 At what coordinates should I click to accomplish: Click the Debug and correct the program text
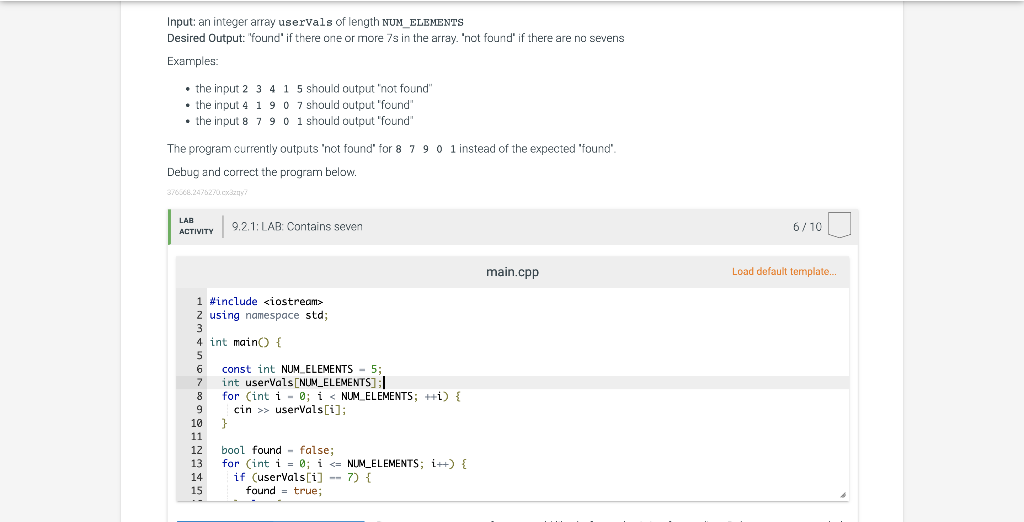click(262, 172)
